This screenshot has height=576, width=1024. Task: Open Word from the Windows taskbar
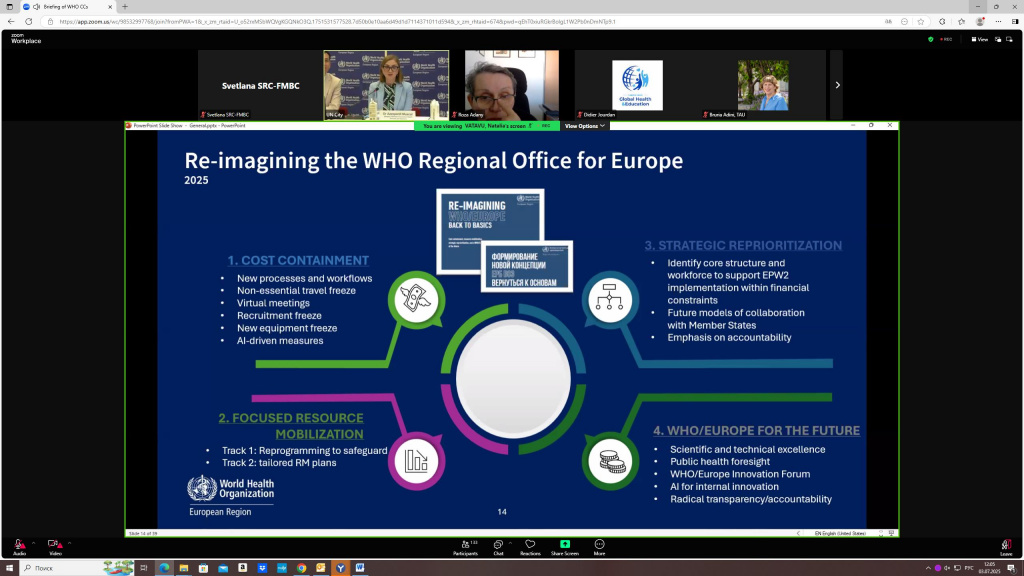pyautogui.click(x=360, y=567)
